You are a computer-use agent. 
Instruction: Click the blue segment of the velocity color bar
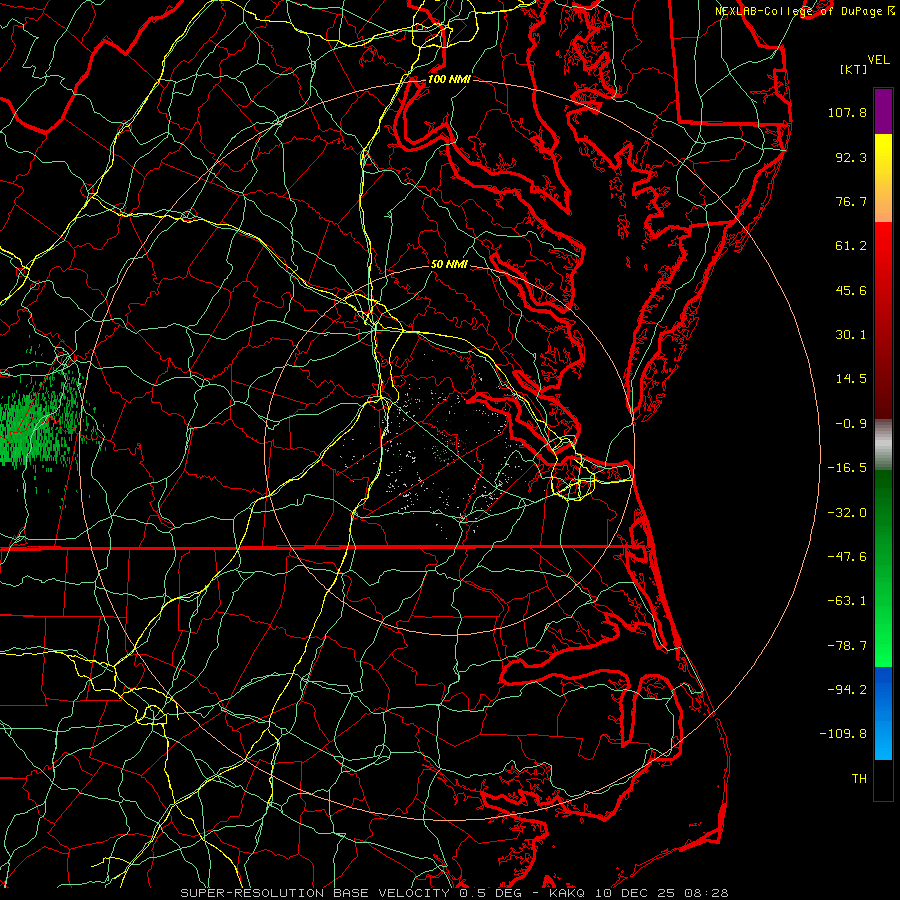883,713
